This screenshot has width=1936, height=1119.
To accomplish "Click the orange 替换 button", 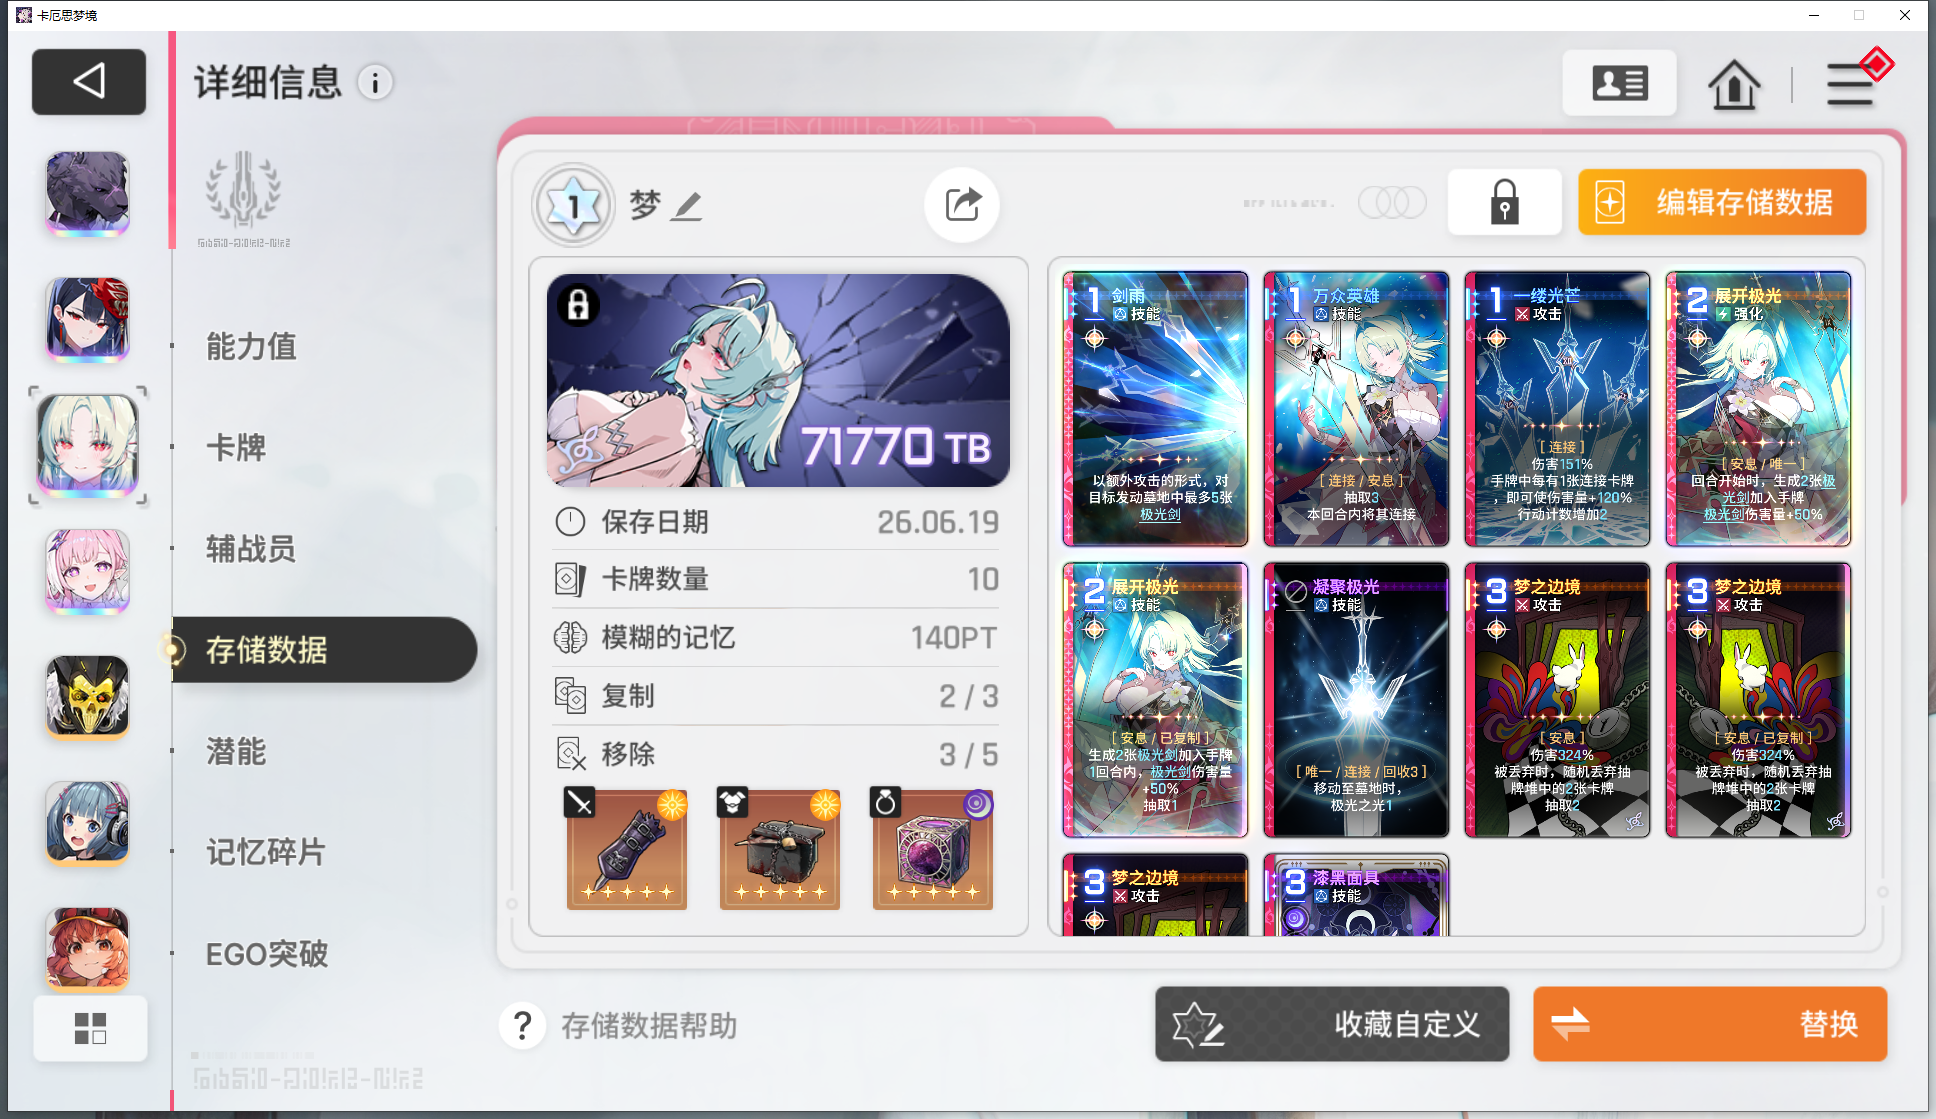I will [x=1710, y=1024].
